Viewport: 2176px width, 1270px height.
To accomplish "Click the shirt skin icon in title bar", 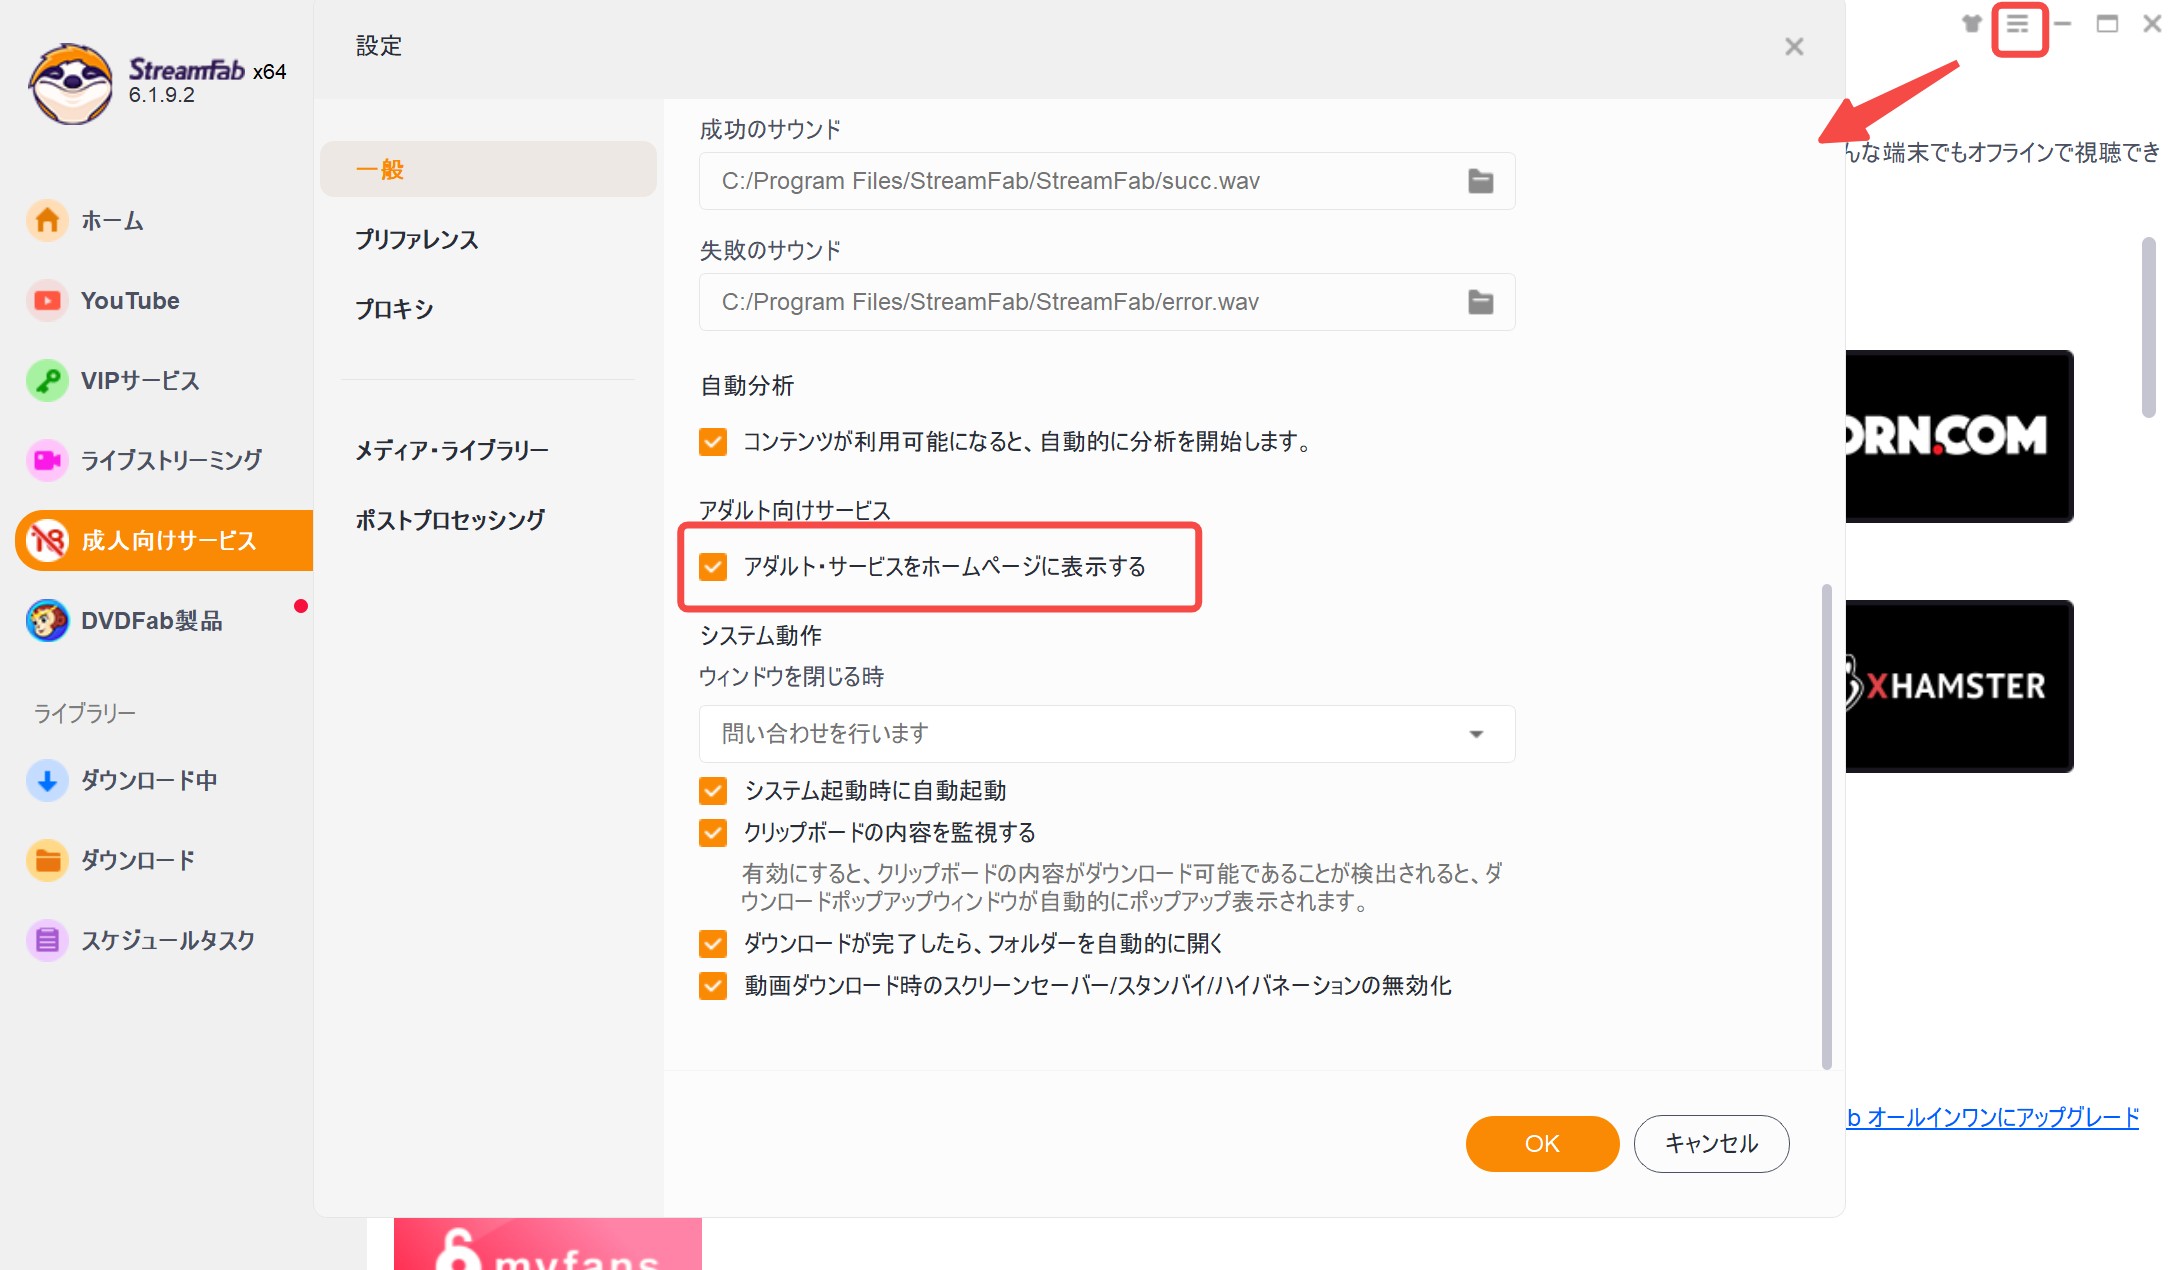I will [1971, 24].
